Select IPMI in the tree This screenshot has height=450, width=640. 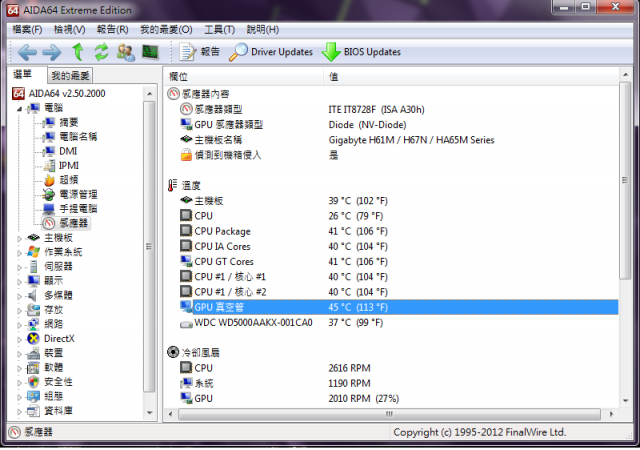69,165
